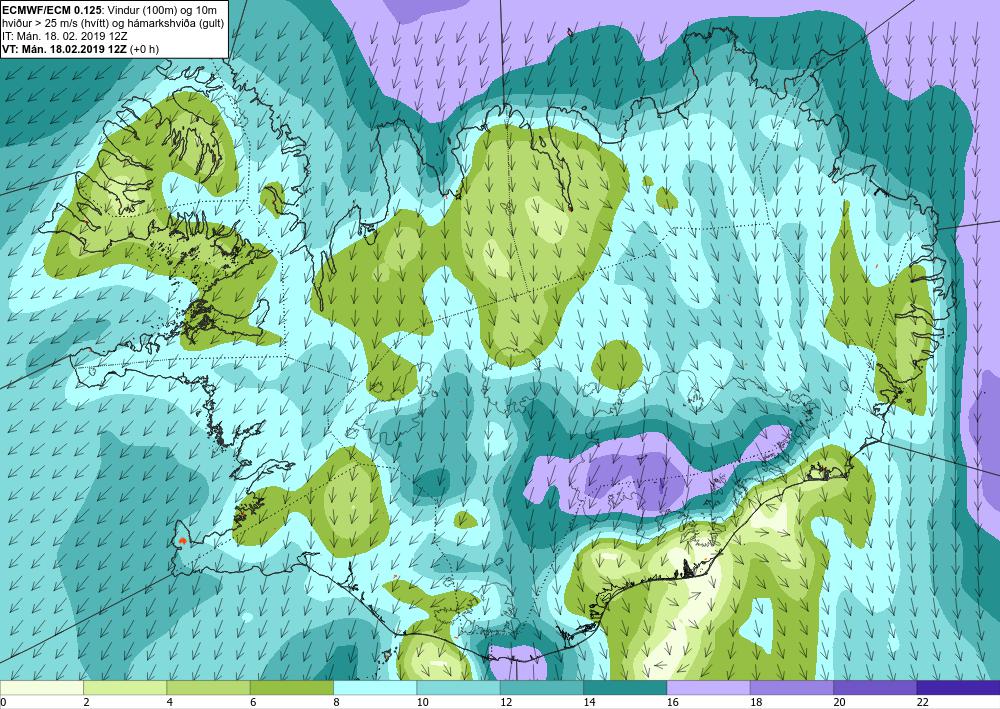Click the 4–6 m/s green legend swatch
The height and width of the screenshot is (709, 1000).
point(209,687)
